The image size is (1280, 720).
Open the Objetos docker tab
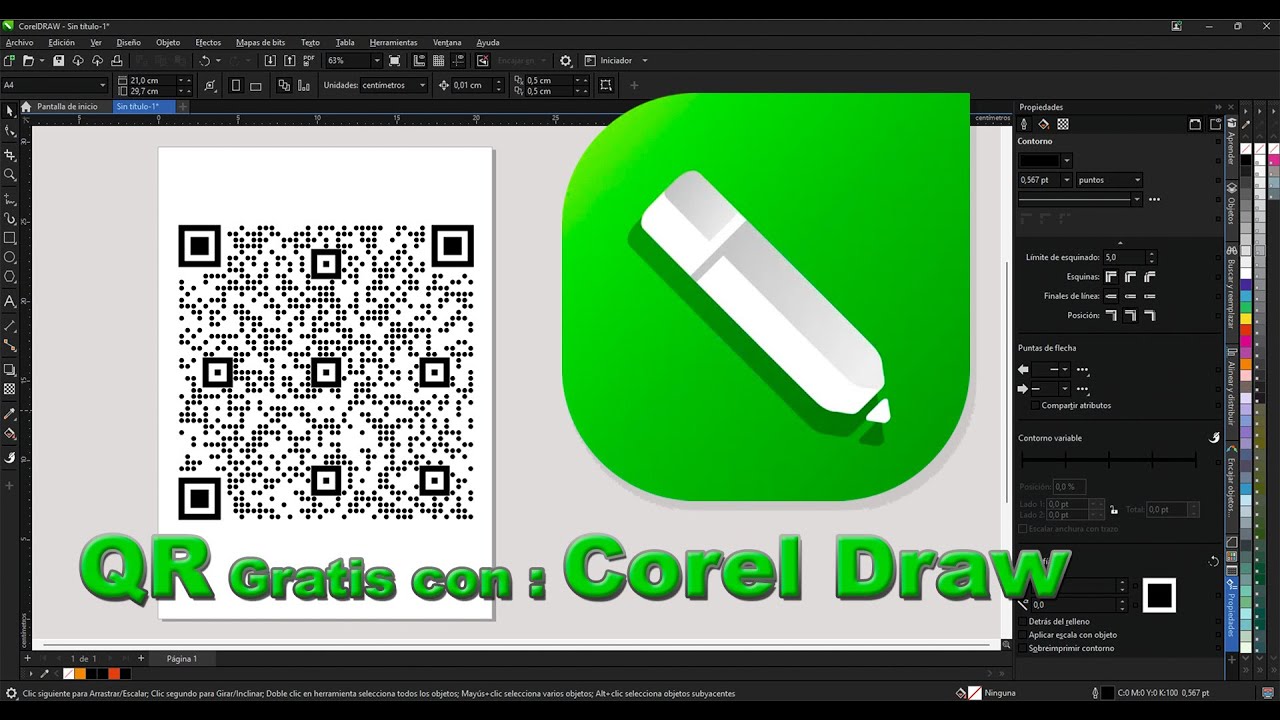pyautogui.click(x=1232, y=210)
